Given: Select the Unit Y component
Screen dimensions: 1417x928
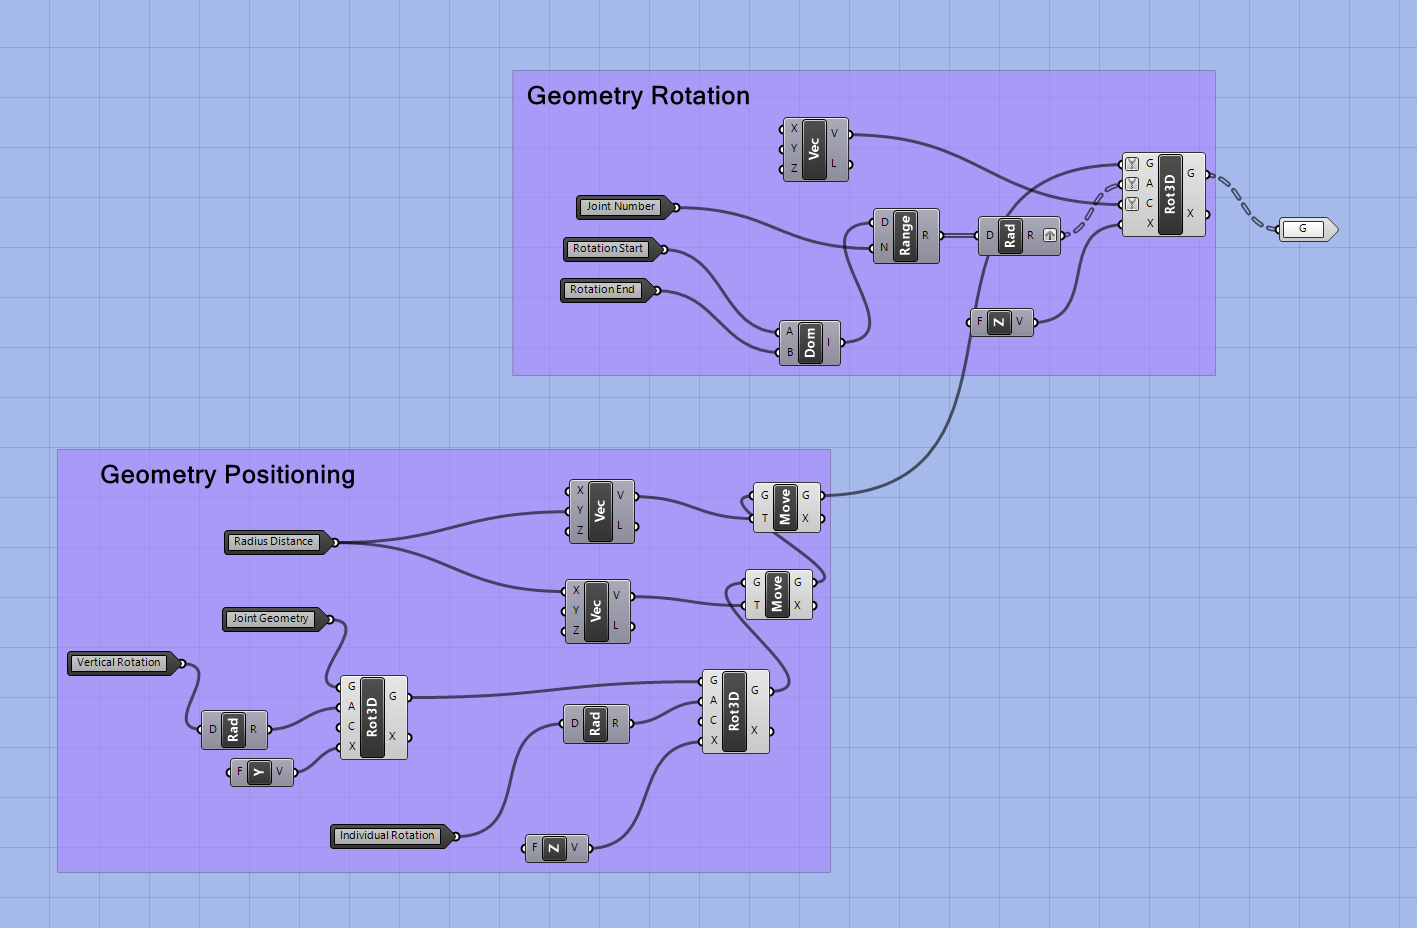Looking at the screenshot, I should [260, 772].
